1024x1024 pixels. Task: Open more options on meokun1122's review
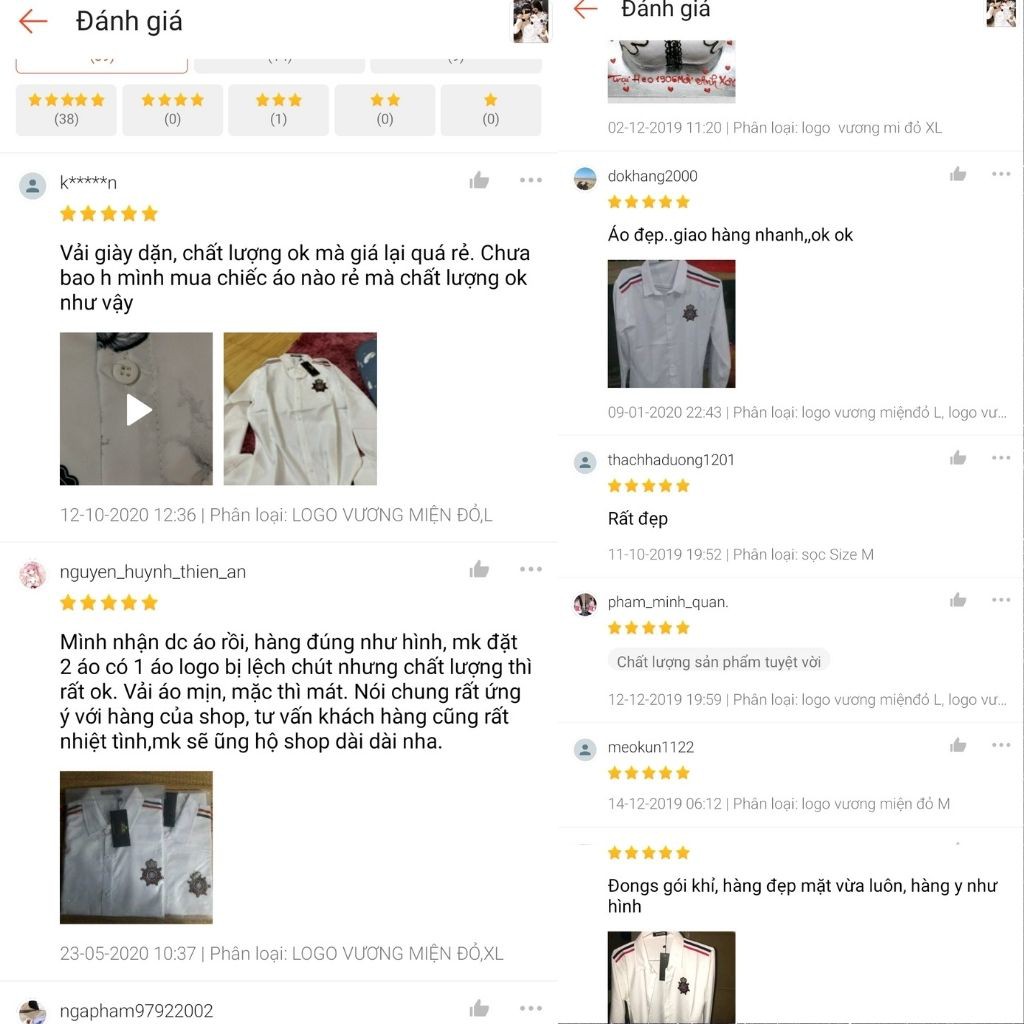[1001, 745]
